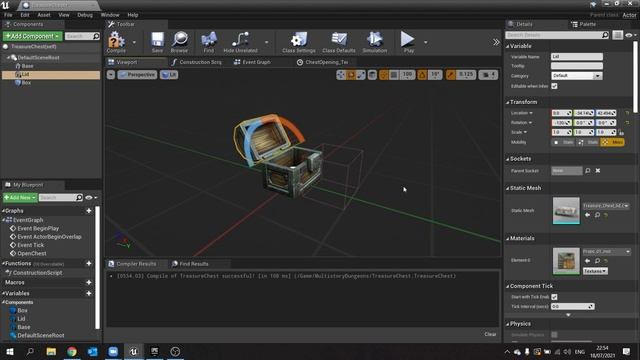Add new macro with plus icon
640x360 pixels.
[89, 282]
